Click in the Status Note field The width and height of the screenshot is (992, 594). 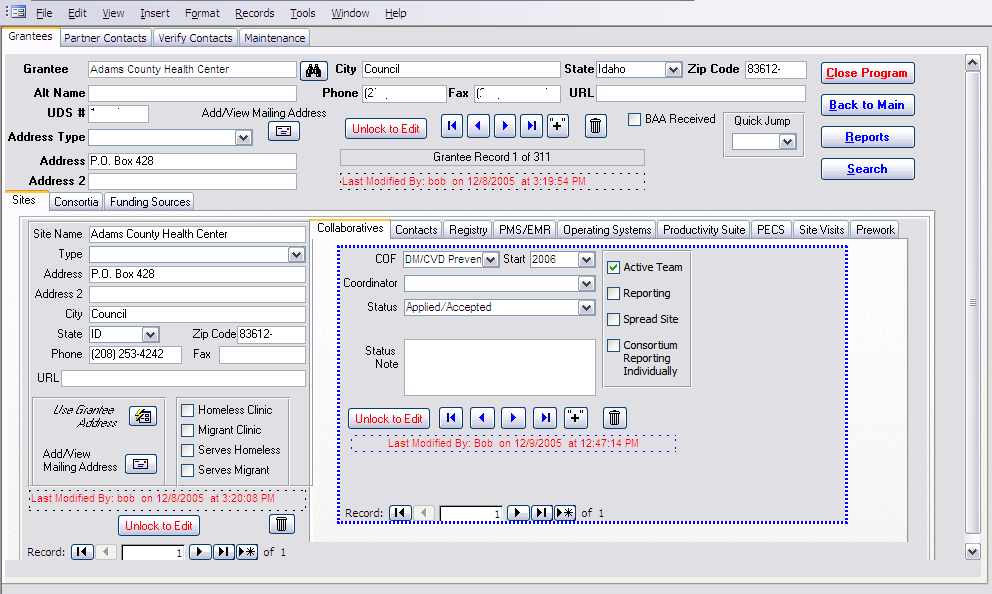pos(500,367)
